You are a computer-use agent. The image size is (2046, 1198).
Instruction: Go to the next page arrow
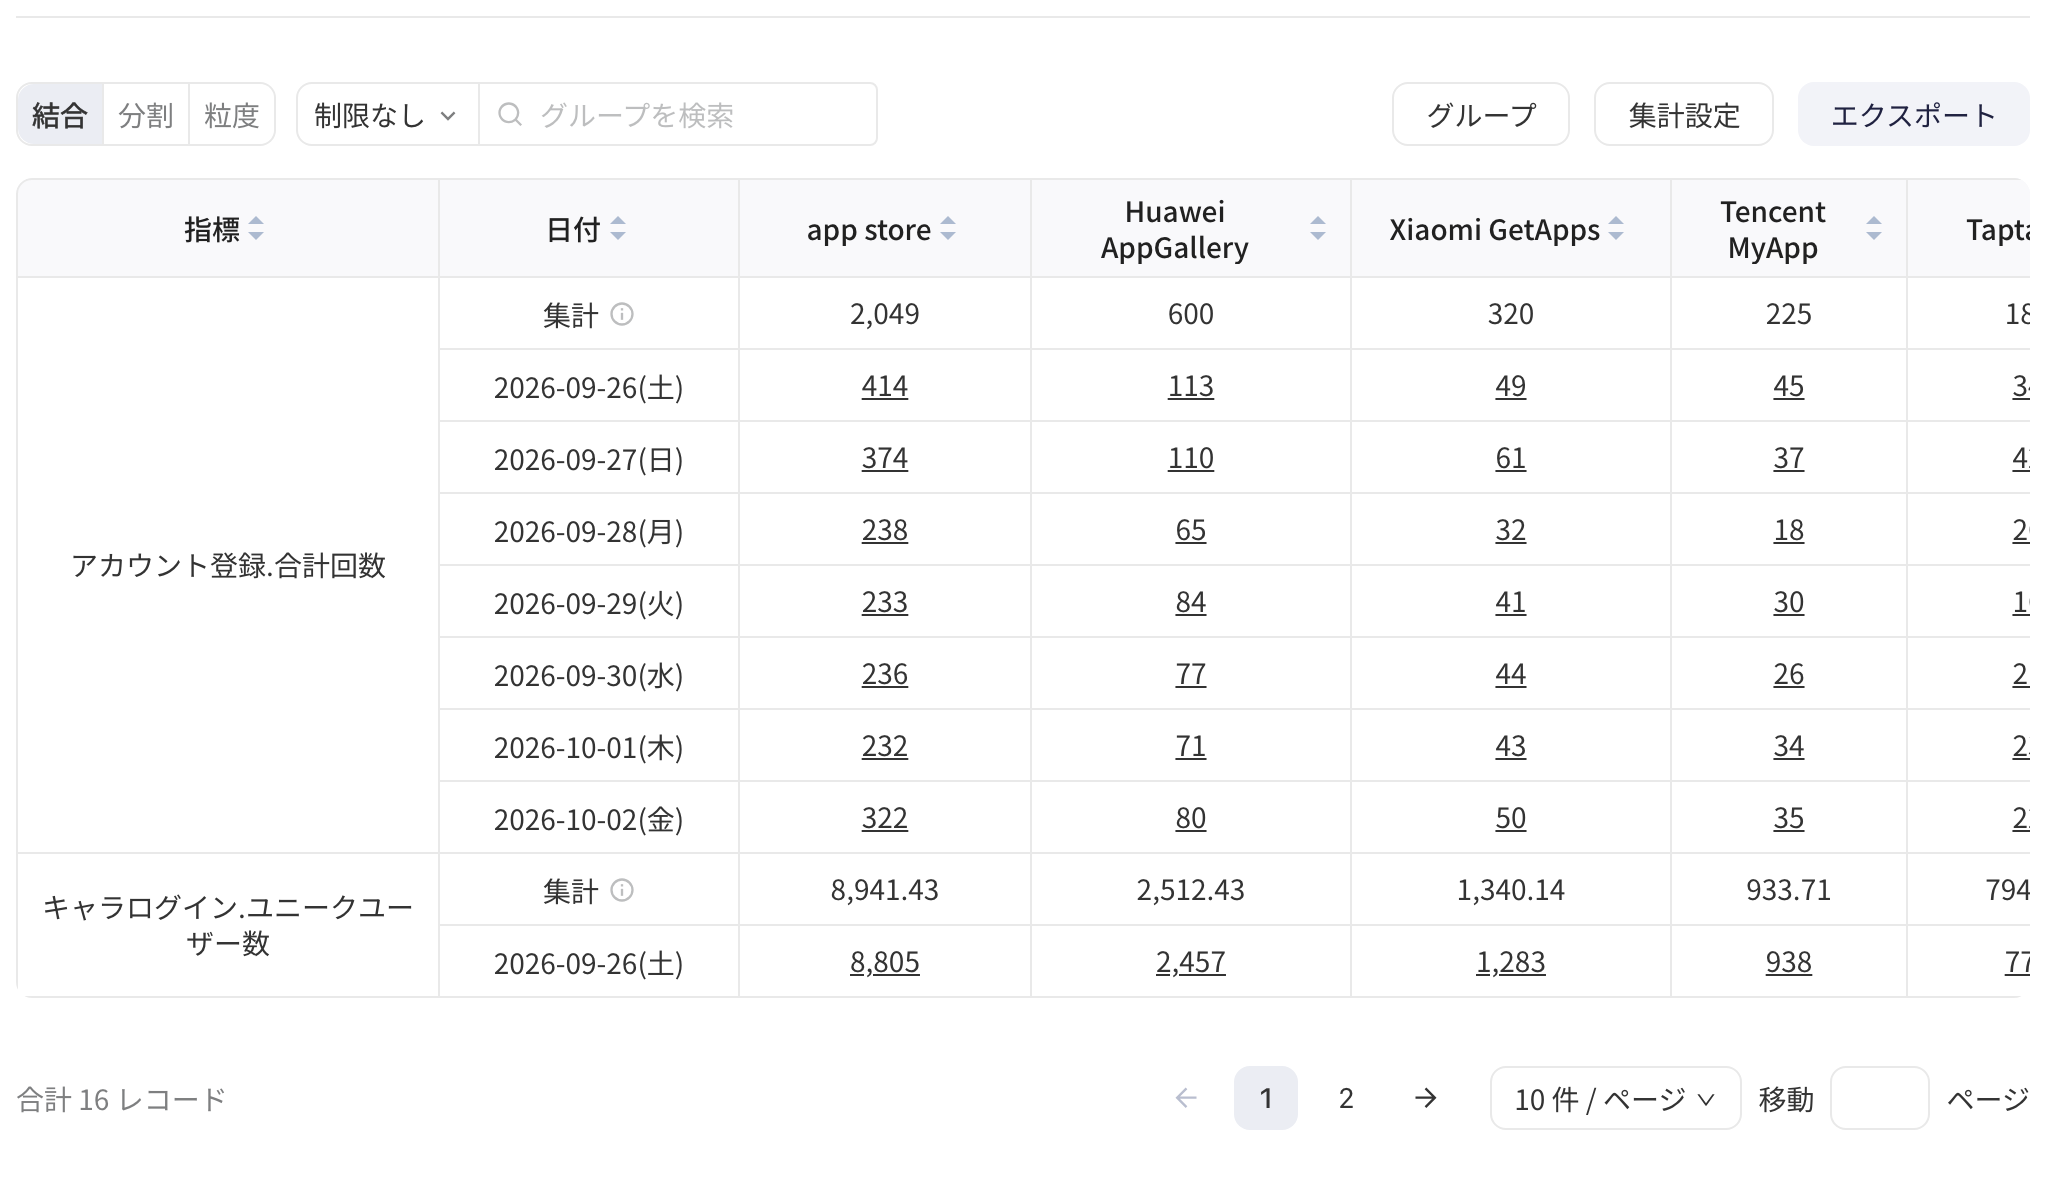[x=1426, y=1098]
